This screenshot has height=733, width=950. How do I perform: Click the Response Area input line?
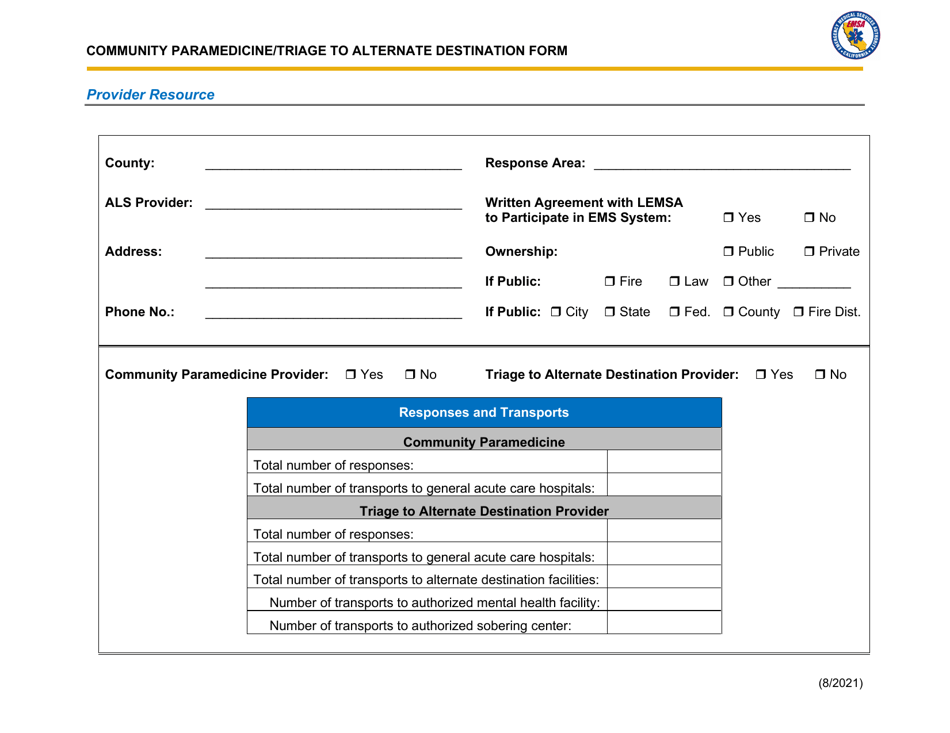[720, 163]
